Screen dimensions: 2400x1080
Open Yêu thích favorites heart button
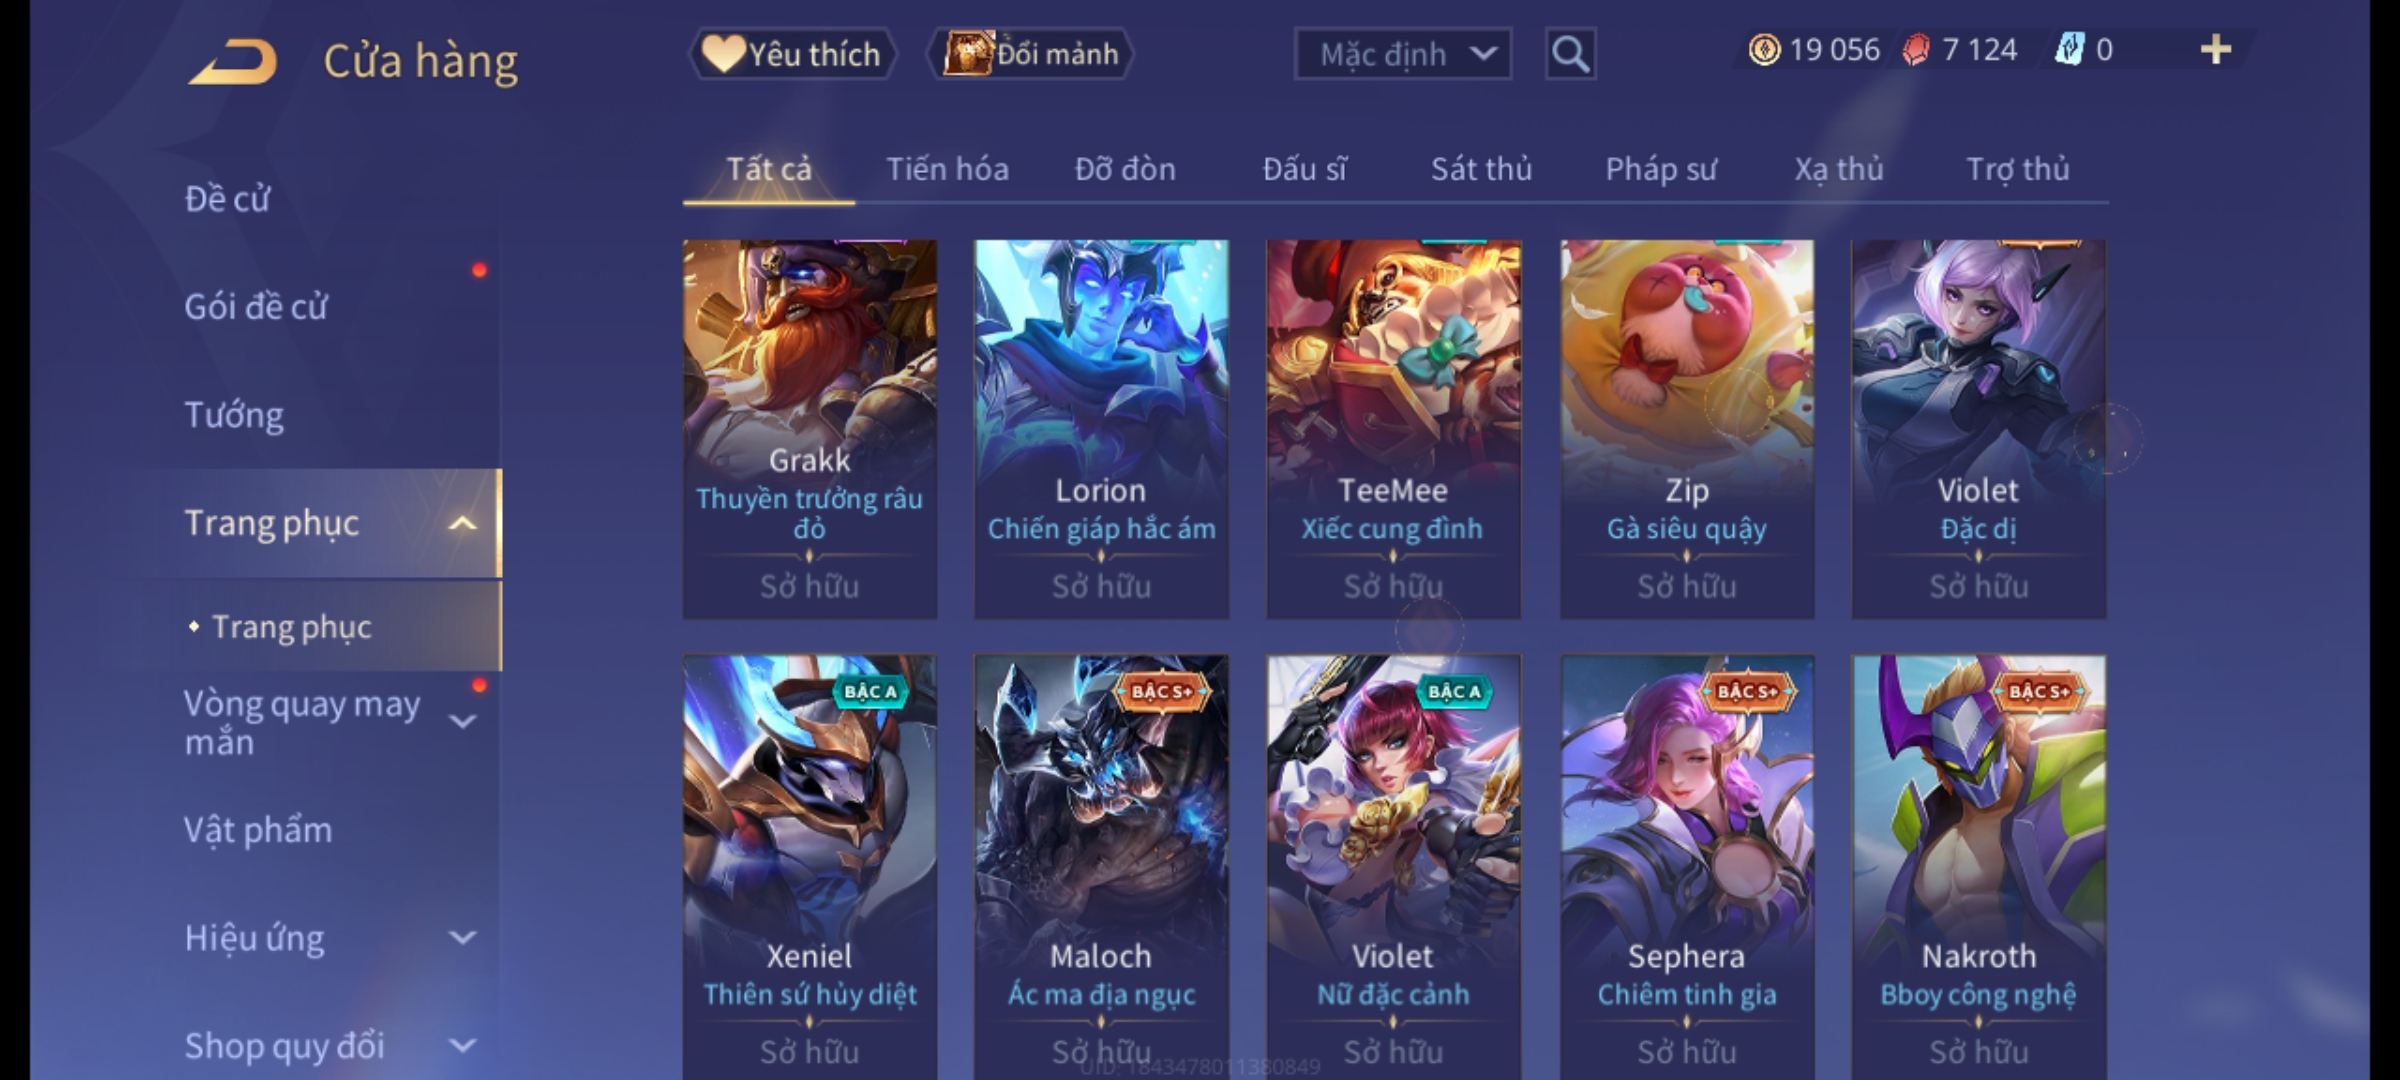coord(792,54)
